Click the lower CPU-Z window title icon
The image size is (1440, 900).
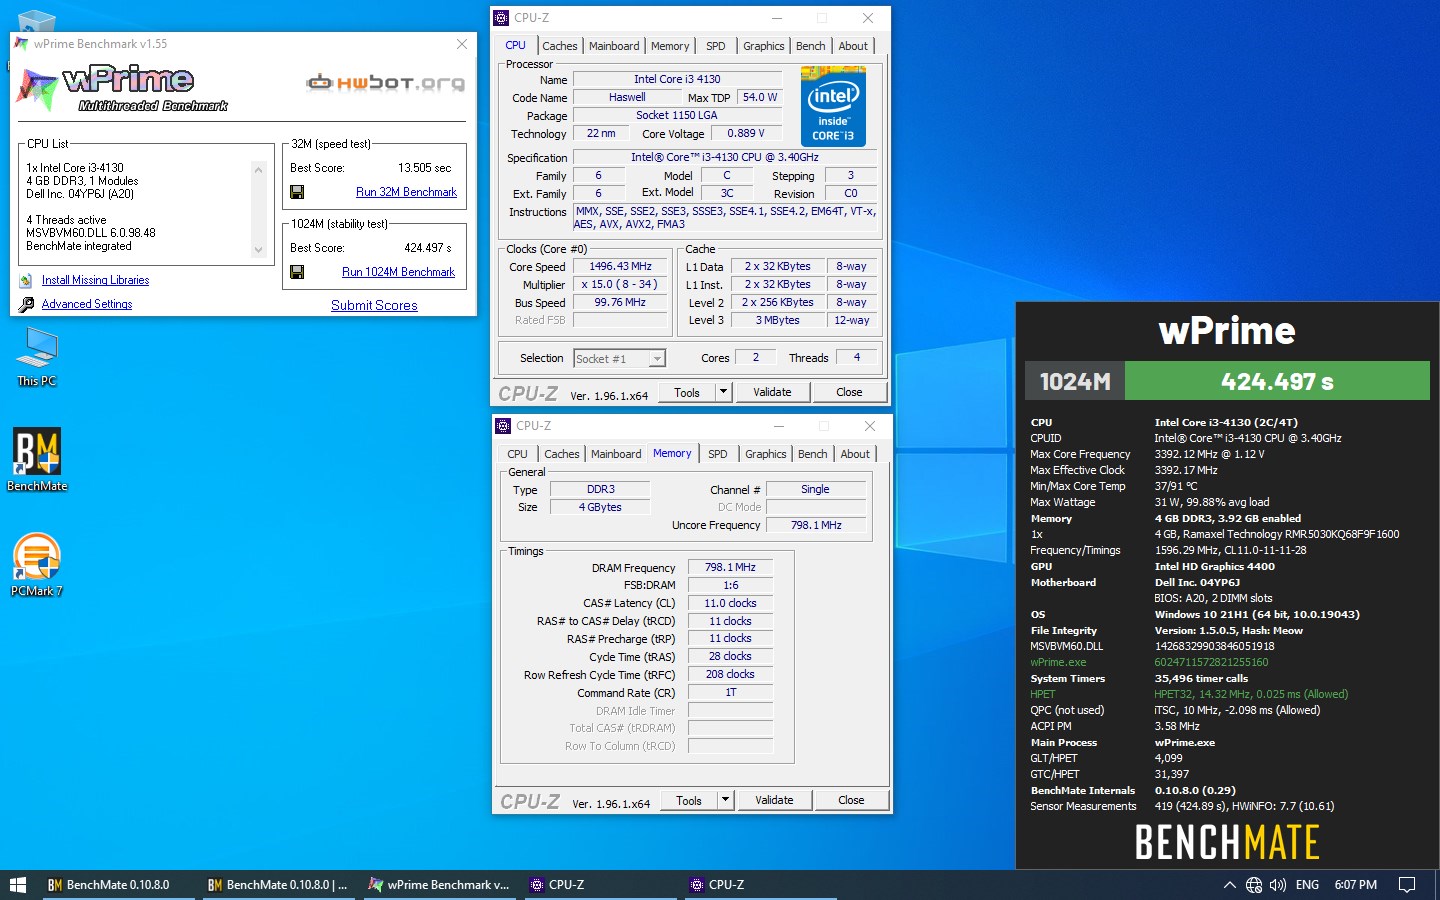[x=504, y=426]
